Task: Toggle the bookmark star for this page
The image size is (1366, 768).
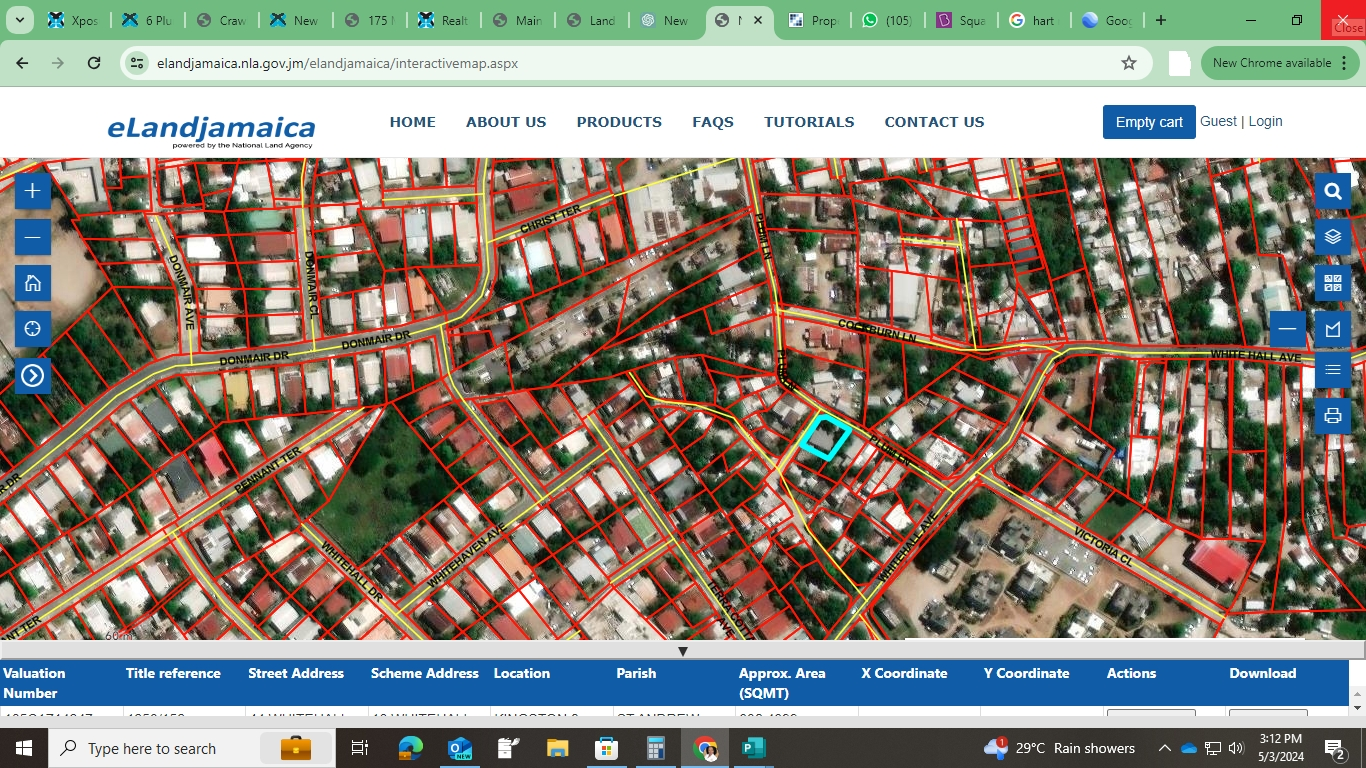Action: click(x=1128, y=62)
